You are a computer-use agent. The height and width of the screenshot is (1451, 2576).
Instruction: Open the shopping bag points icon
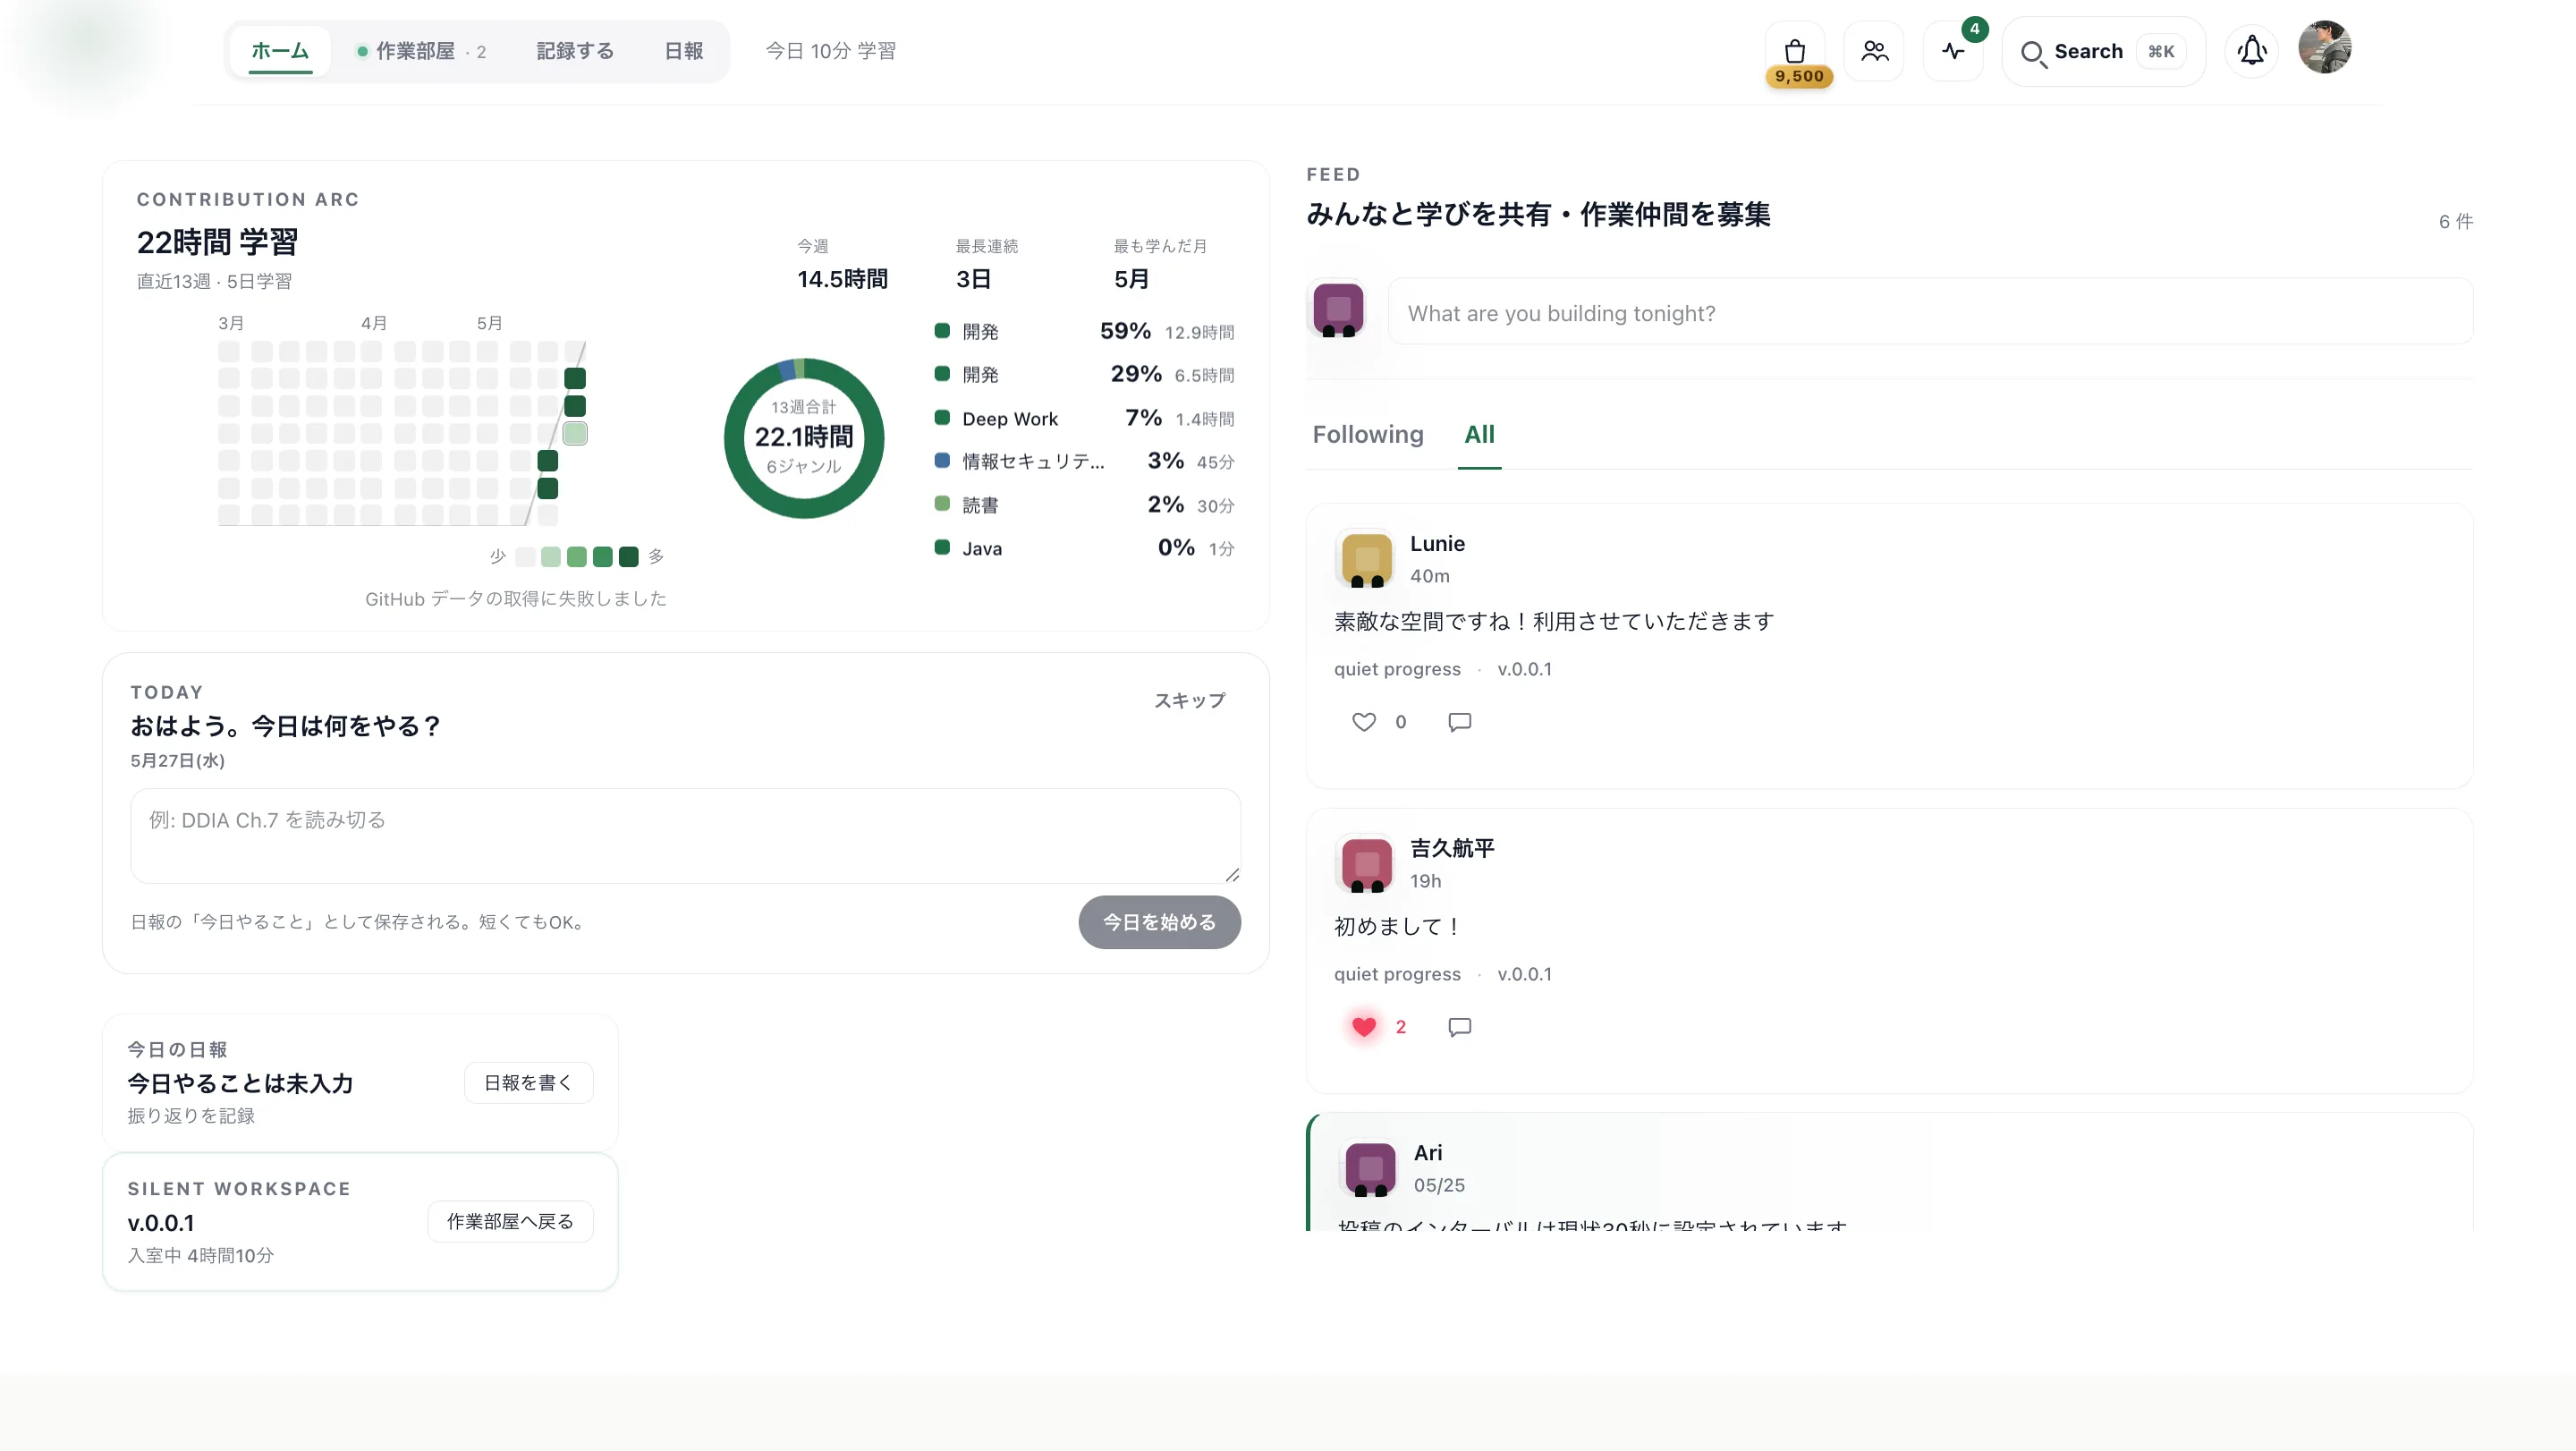tap(1795, 51)
